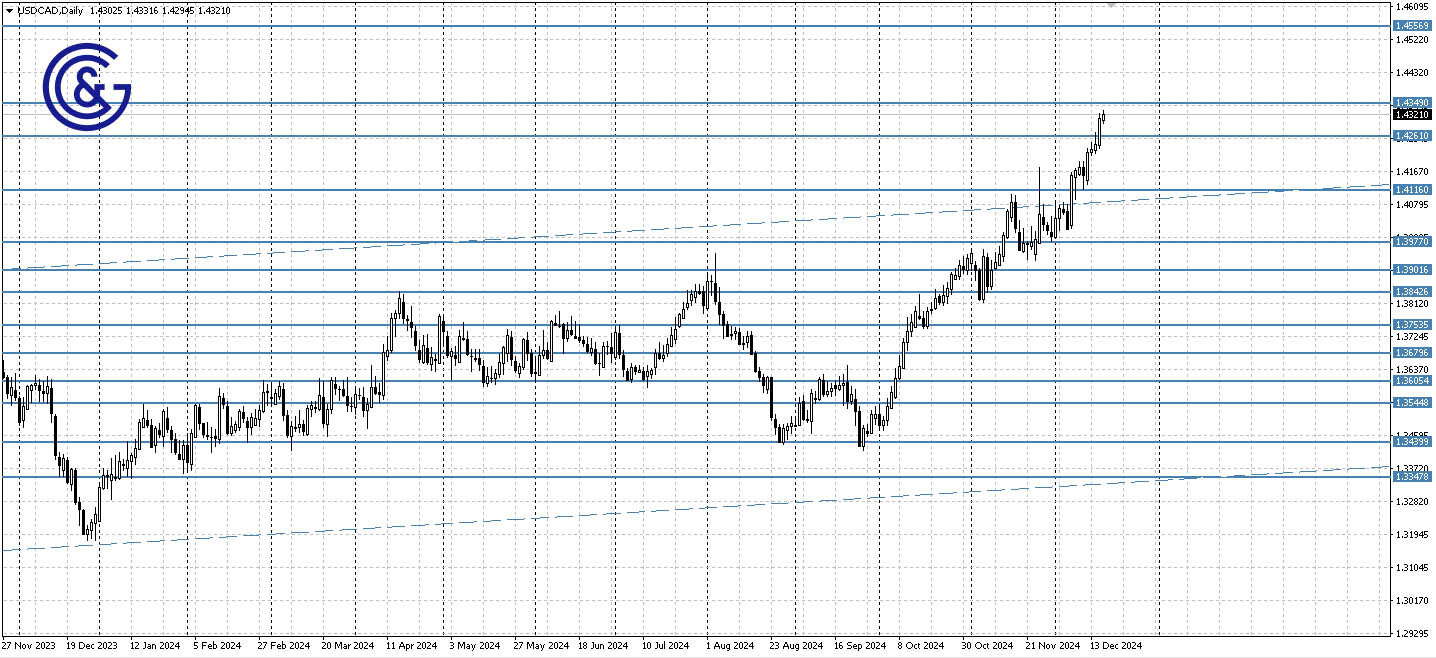Click the 1.39770 price level tag
The image size is (1436, 658).
click(x=1413, y=240)
